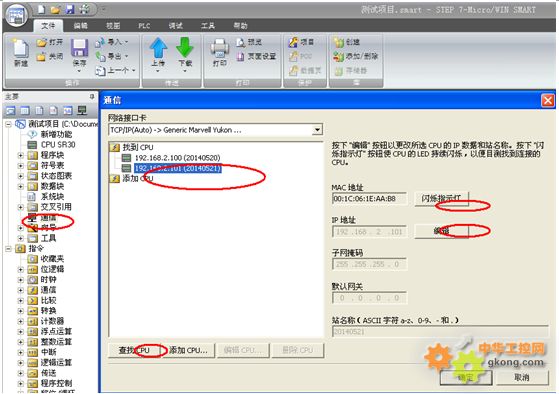
Task: Click the 创建 library button
Action: click(347, 42)
